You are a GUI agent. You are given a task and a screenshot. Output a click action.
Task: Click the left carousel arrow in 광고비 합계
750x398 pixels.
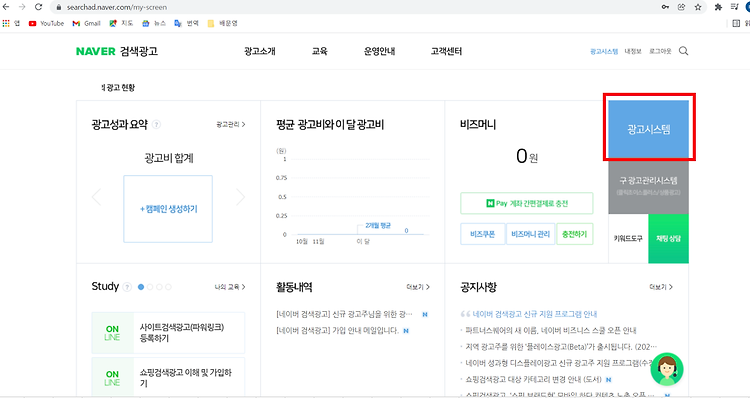pos(97,197)
